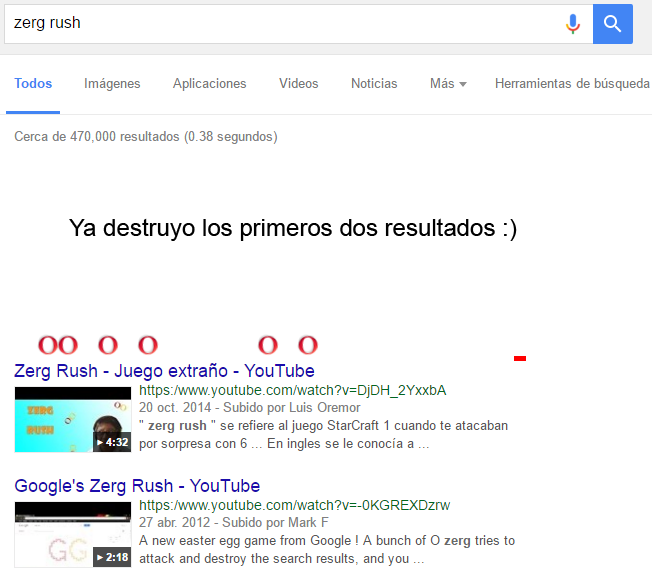Click the small red health bar
The image size is (652, 583).
click(520, 358)
